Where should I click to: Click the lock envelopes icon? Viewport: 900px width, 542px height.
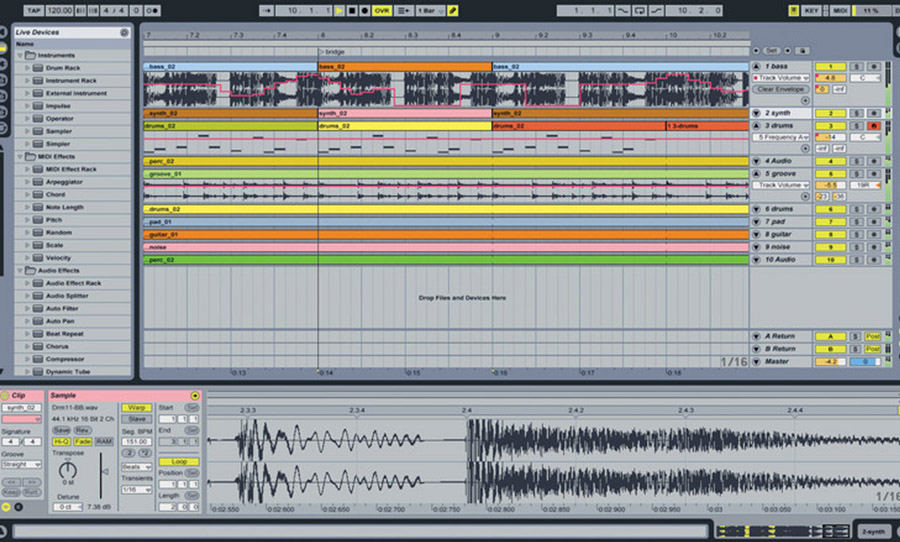point(802,51)
